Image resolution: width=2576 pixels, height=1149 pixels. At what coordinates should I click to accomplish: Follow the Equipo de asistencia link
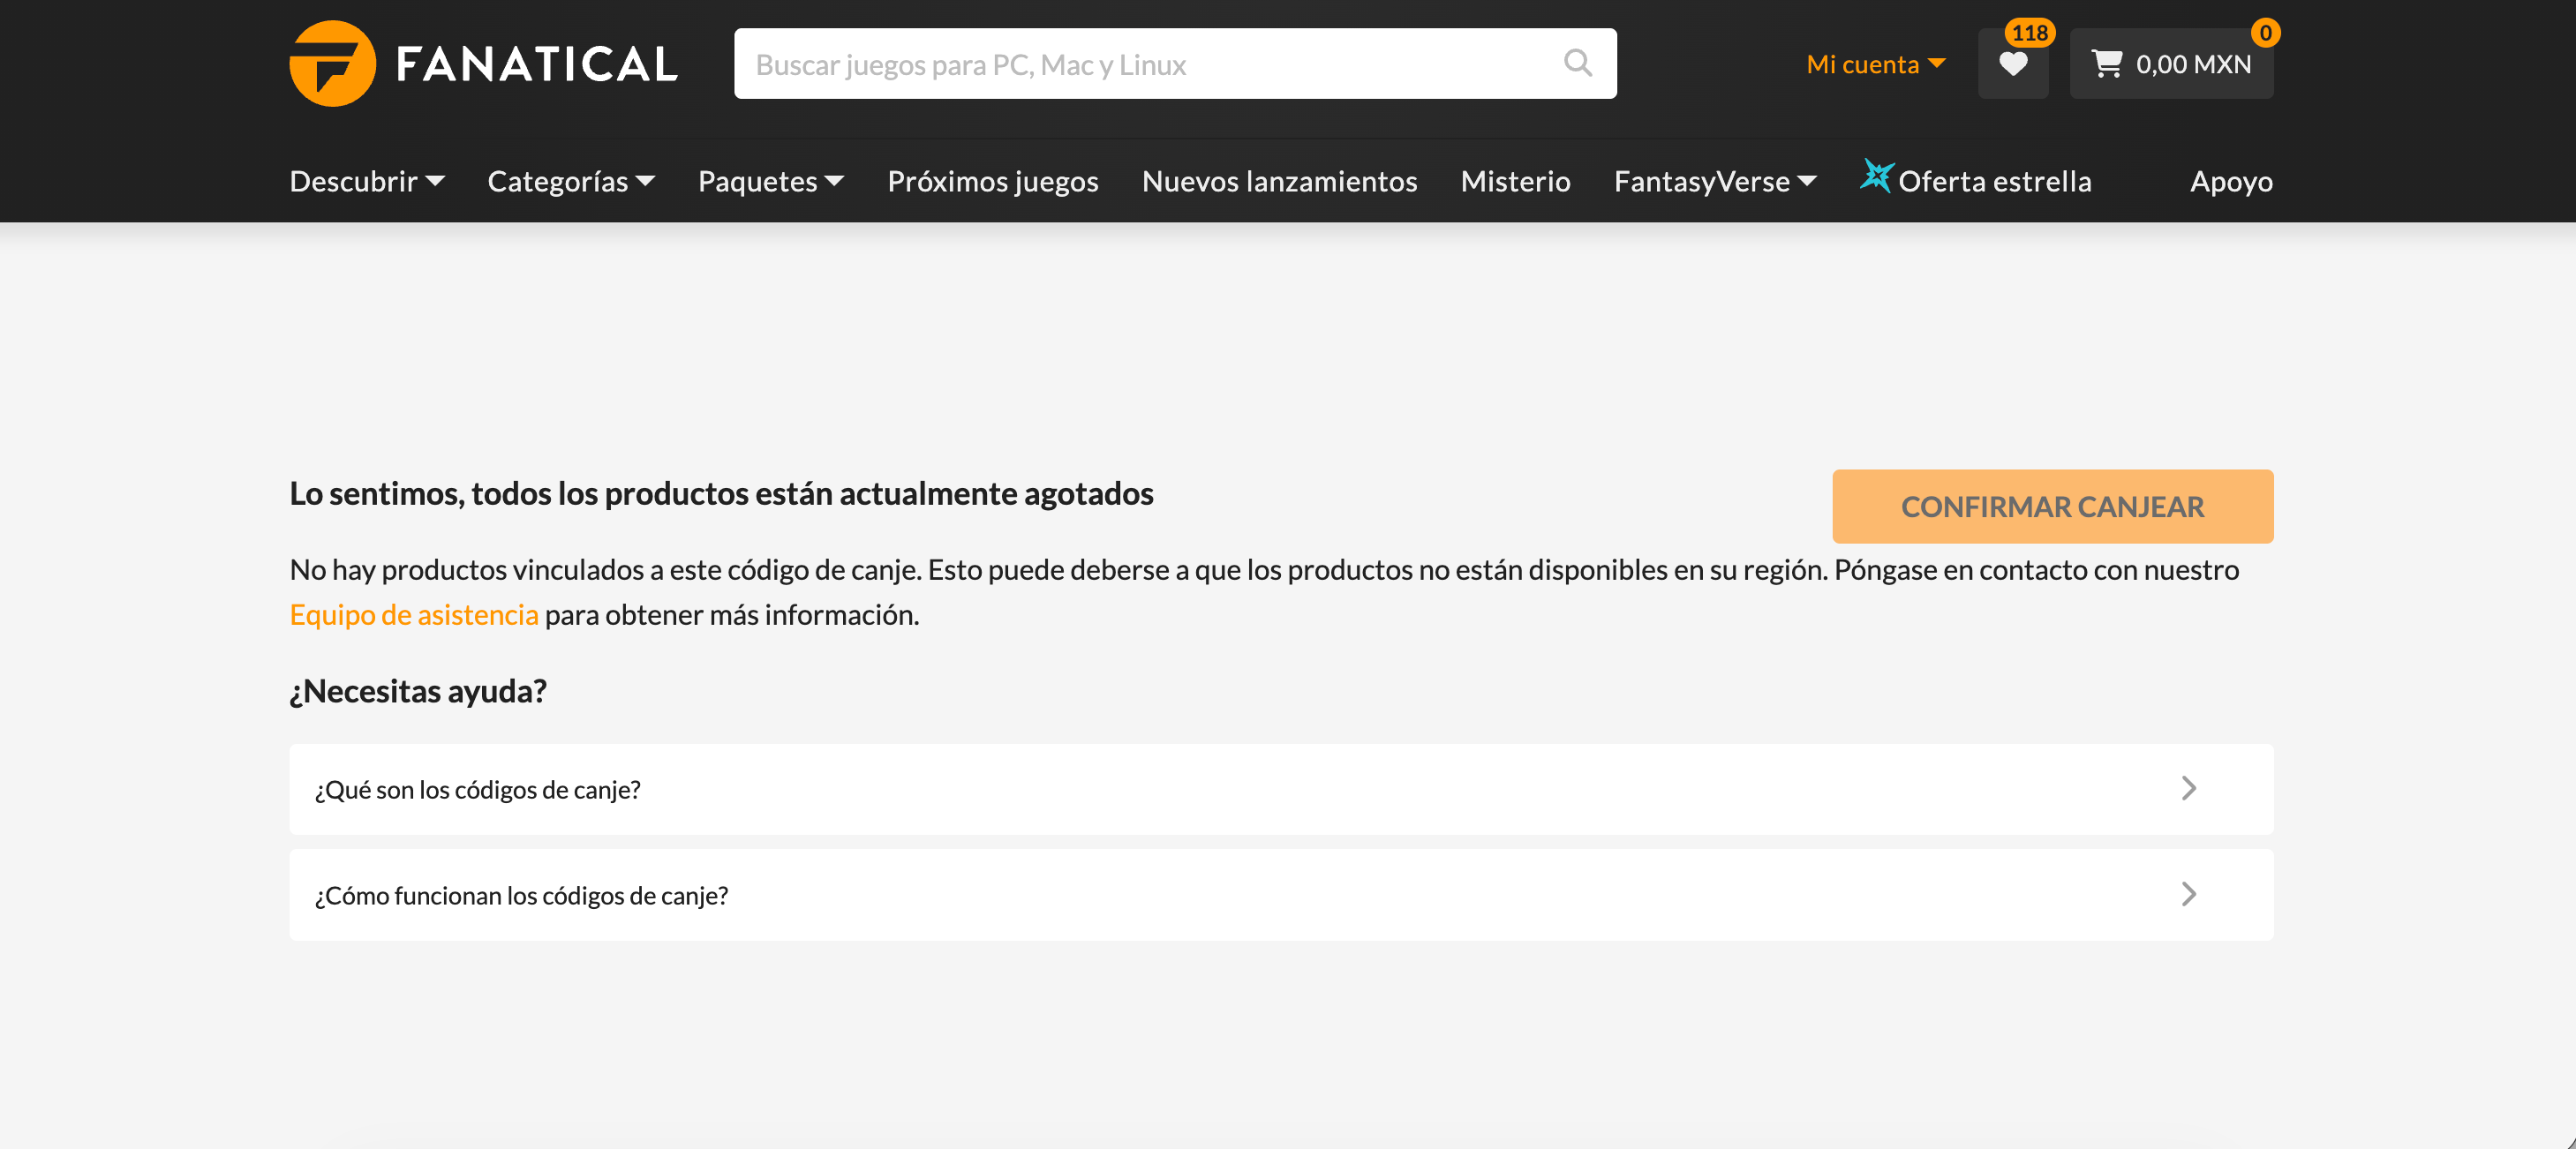point(413,614)
